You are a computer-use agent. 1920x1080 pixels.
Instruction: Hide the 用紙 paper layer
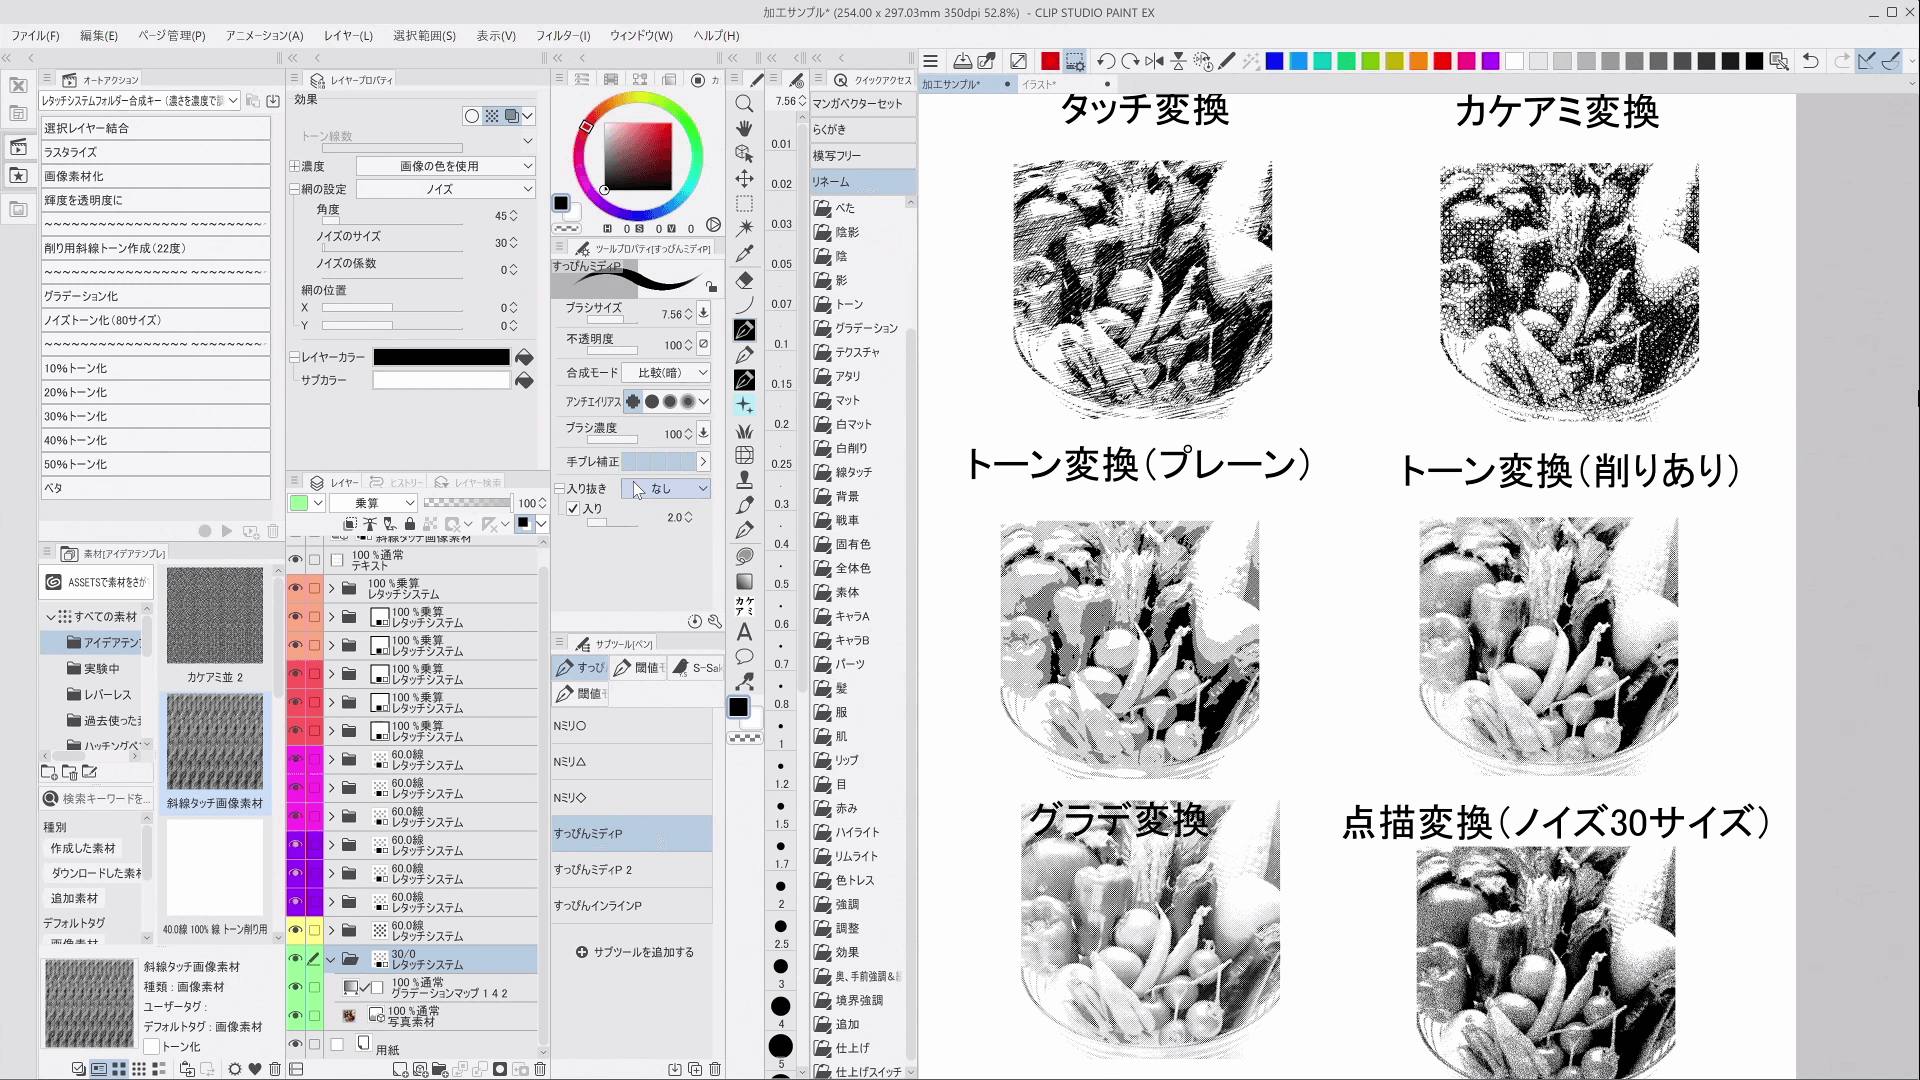tap(295, 1044)
